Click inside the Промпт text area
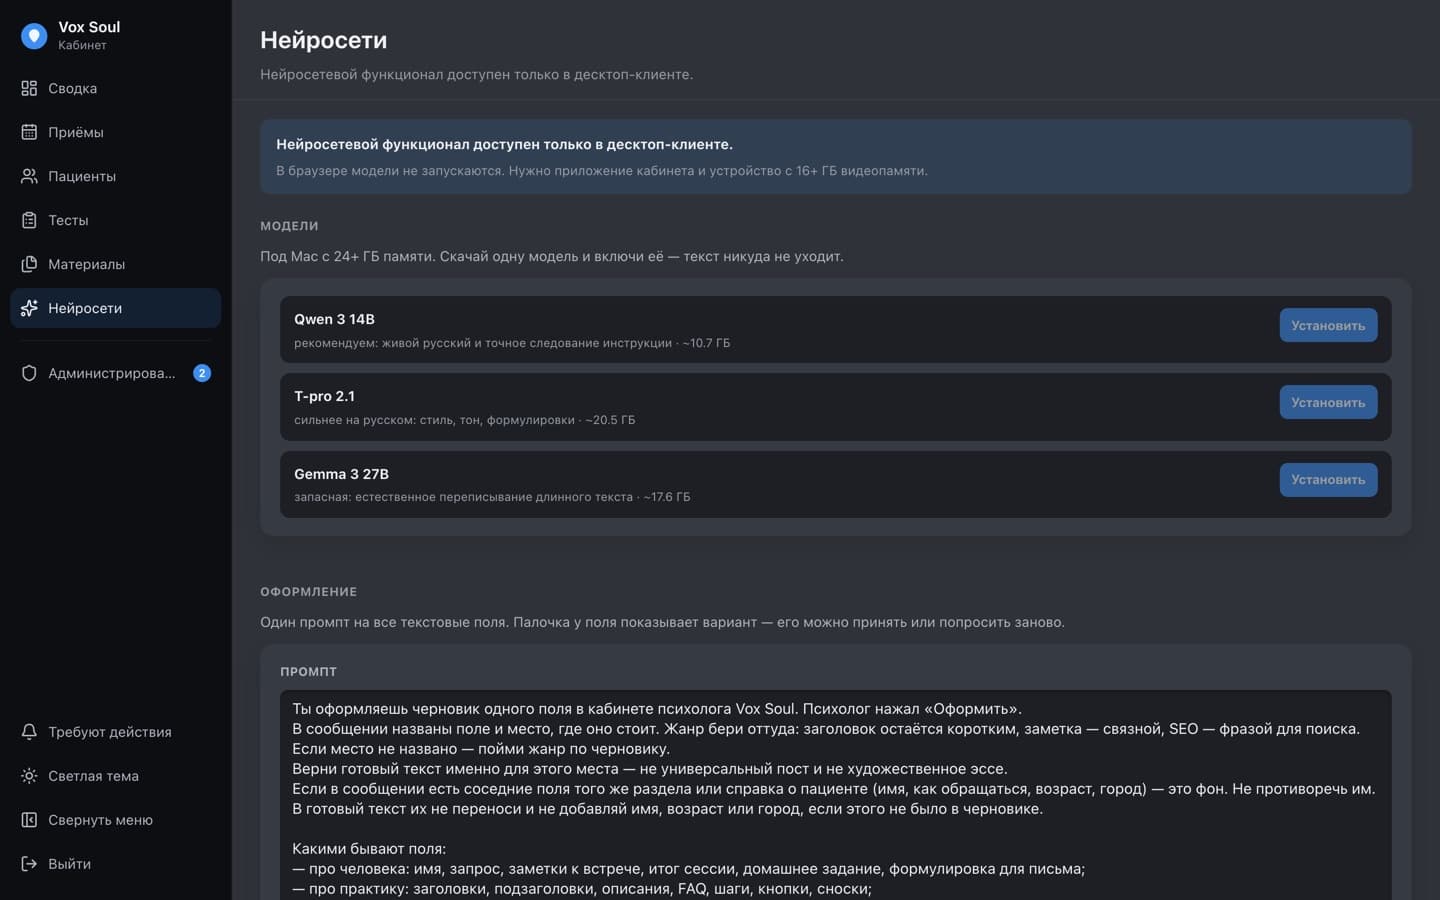1440x900 pixels. pos(835,795)
